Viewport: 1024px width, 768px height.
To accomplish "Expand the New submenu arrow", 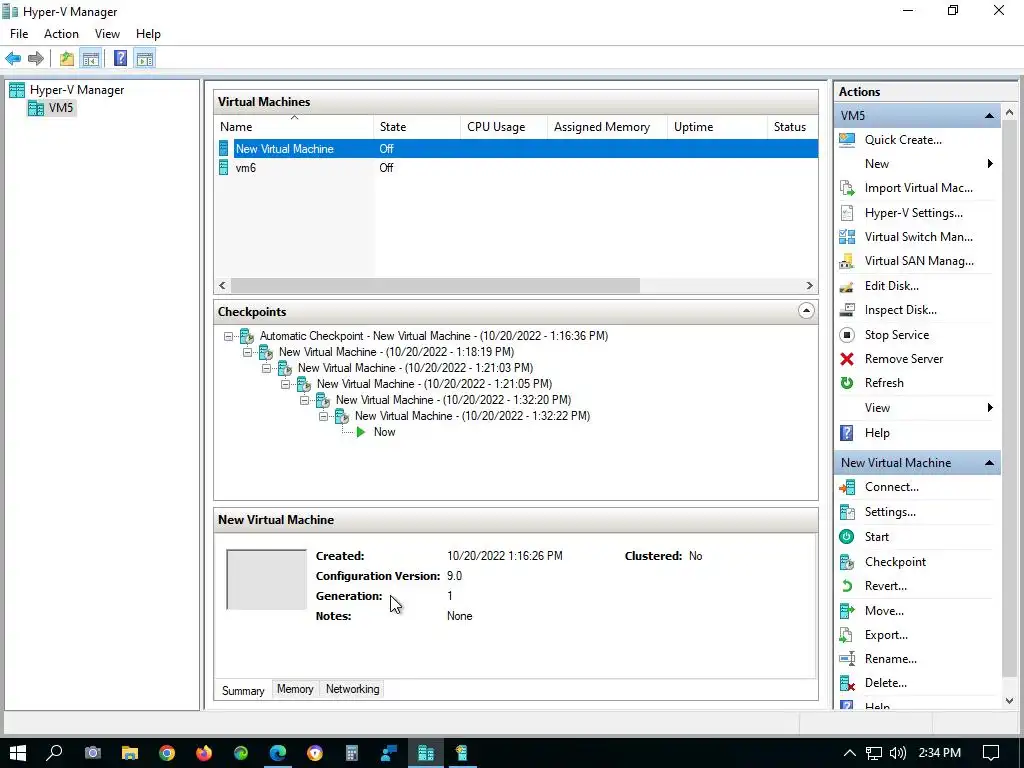I will (x=990, y=164).
